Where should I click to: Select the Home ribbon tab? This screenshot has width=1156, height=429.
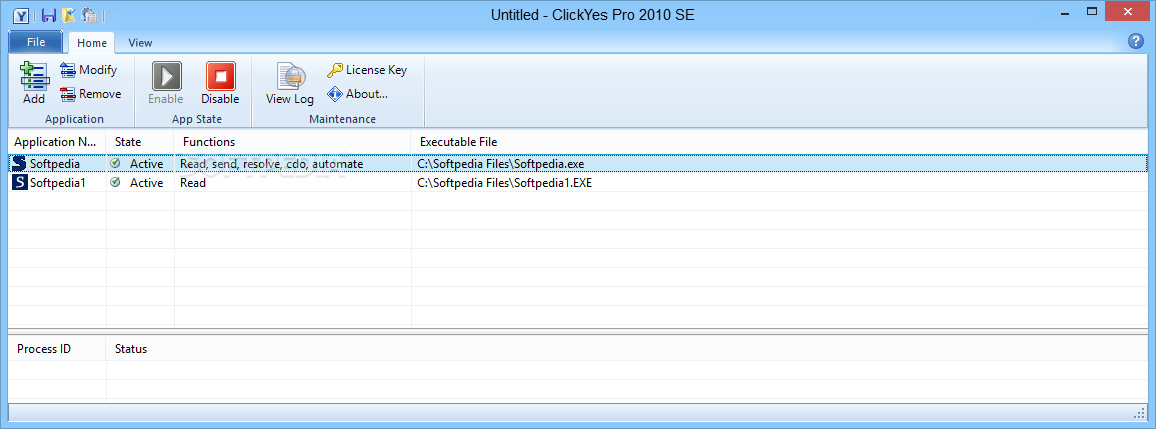tap(91, 43)
